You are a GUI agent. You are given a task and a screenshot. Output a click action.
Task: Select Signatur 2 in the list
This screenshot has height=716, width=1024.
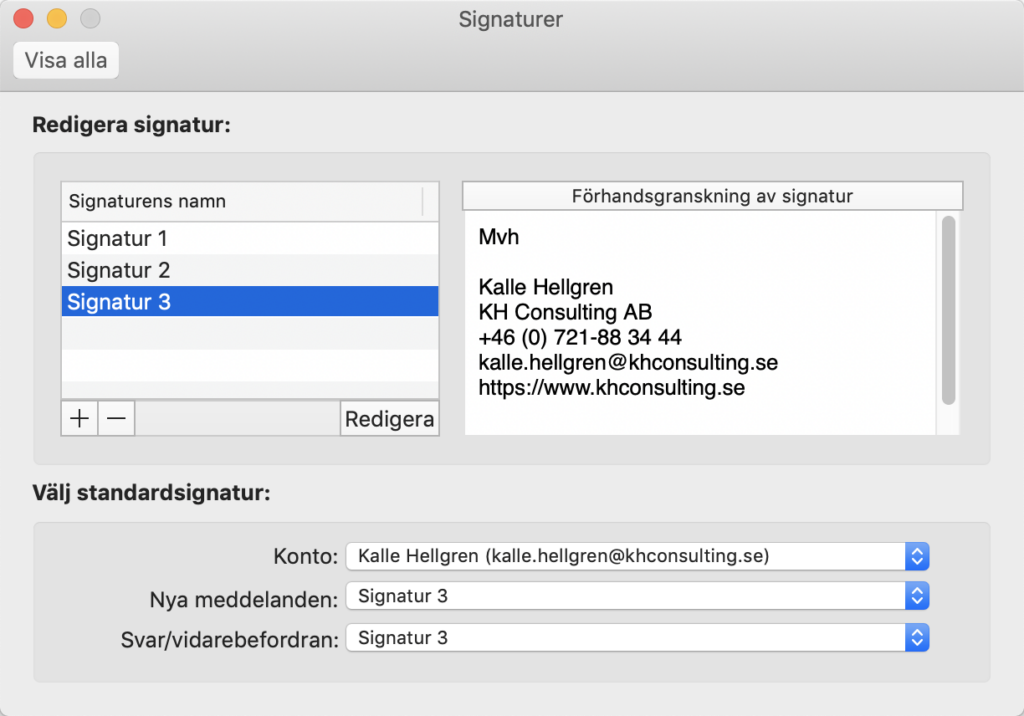click(x=250, y=270)
